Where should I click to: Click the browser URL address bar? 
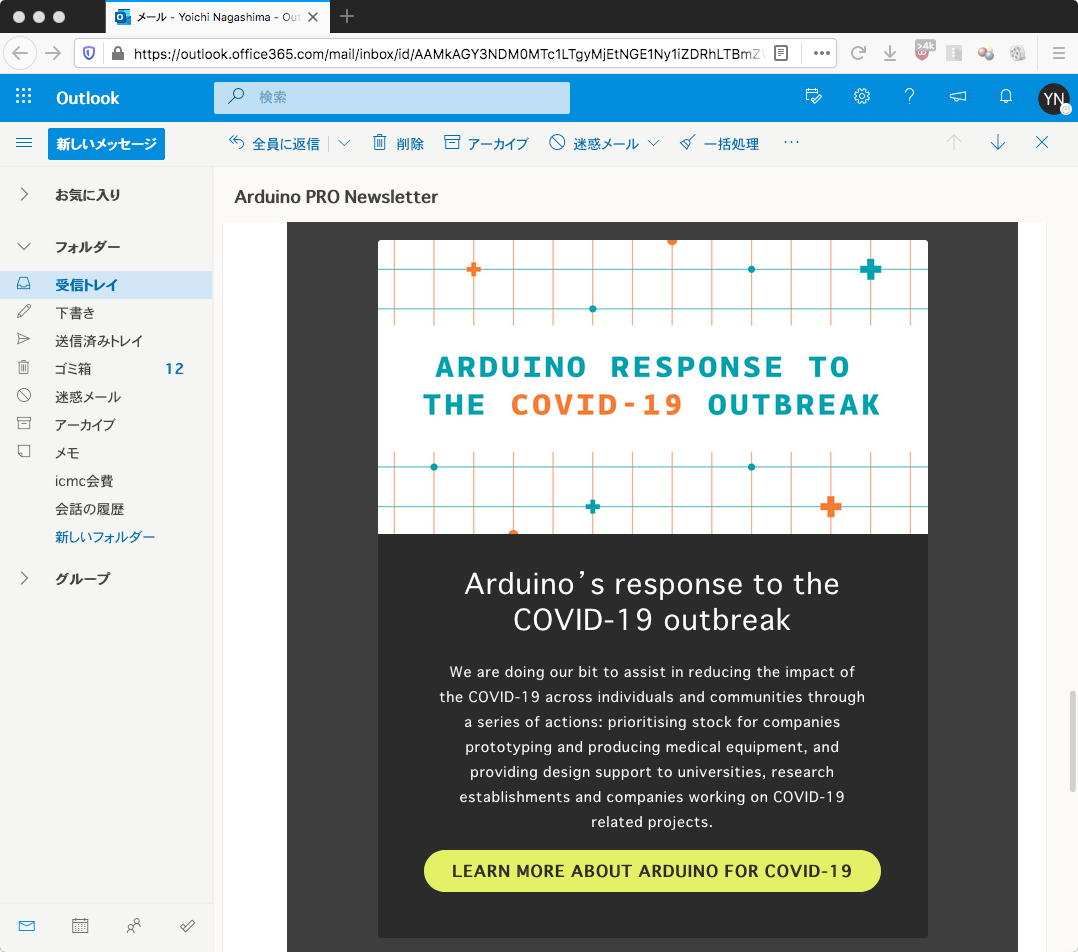[447, 54]
